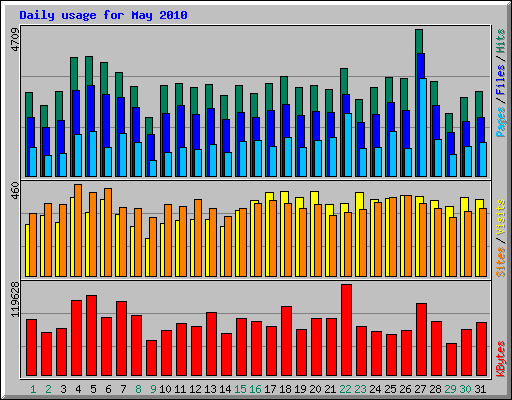Viewport: 512px width, 400px height.
Task: Click the green Hits bar for day 4
Action: (x=74, y=74)
